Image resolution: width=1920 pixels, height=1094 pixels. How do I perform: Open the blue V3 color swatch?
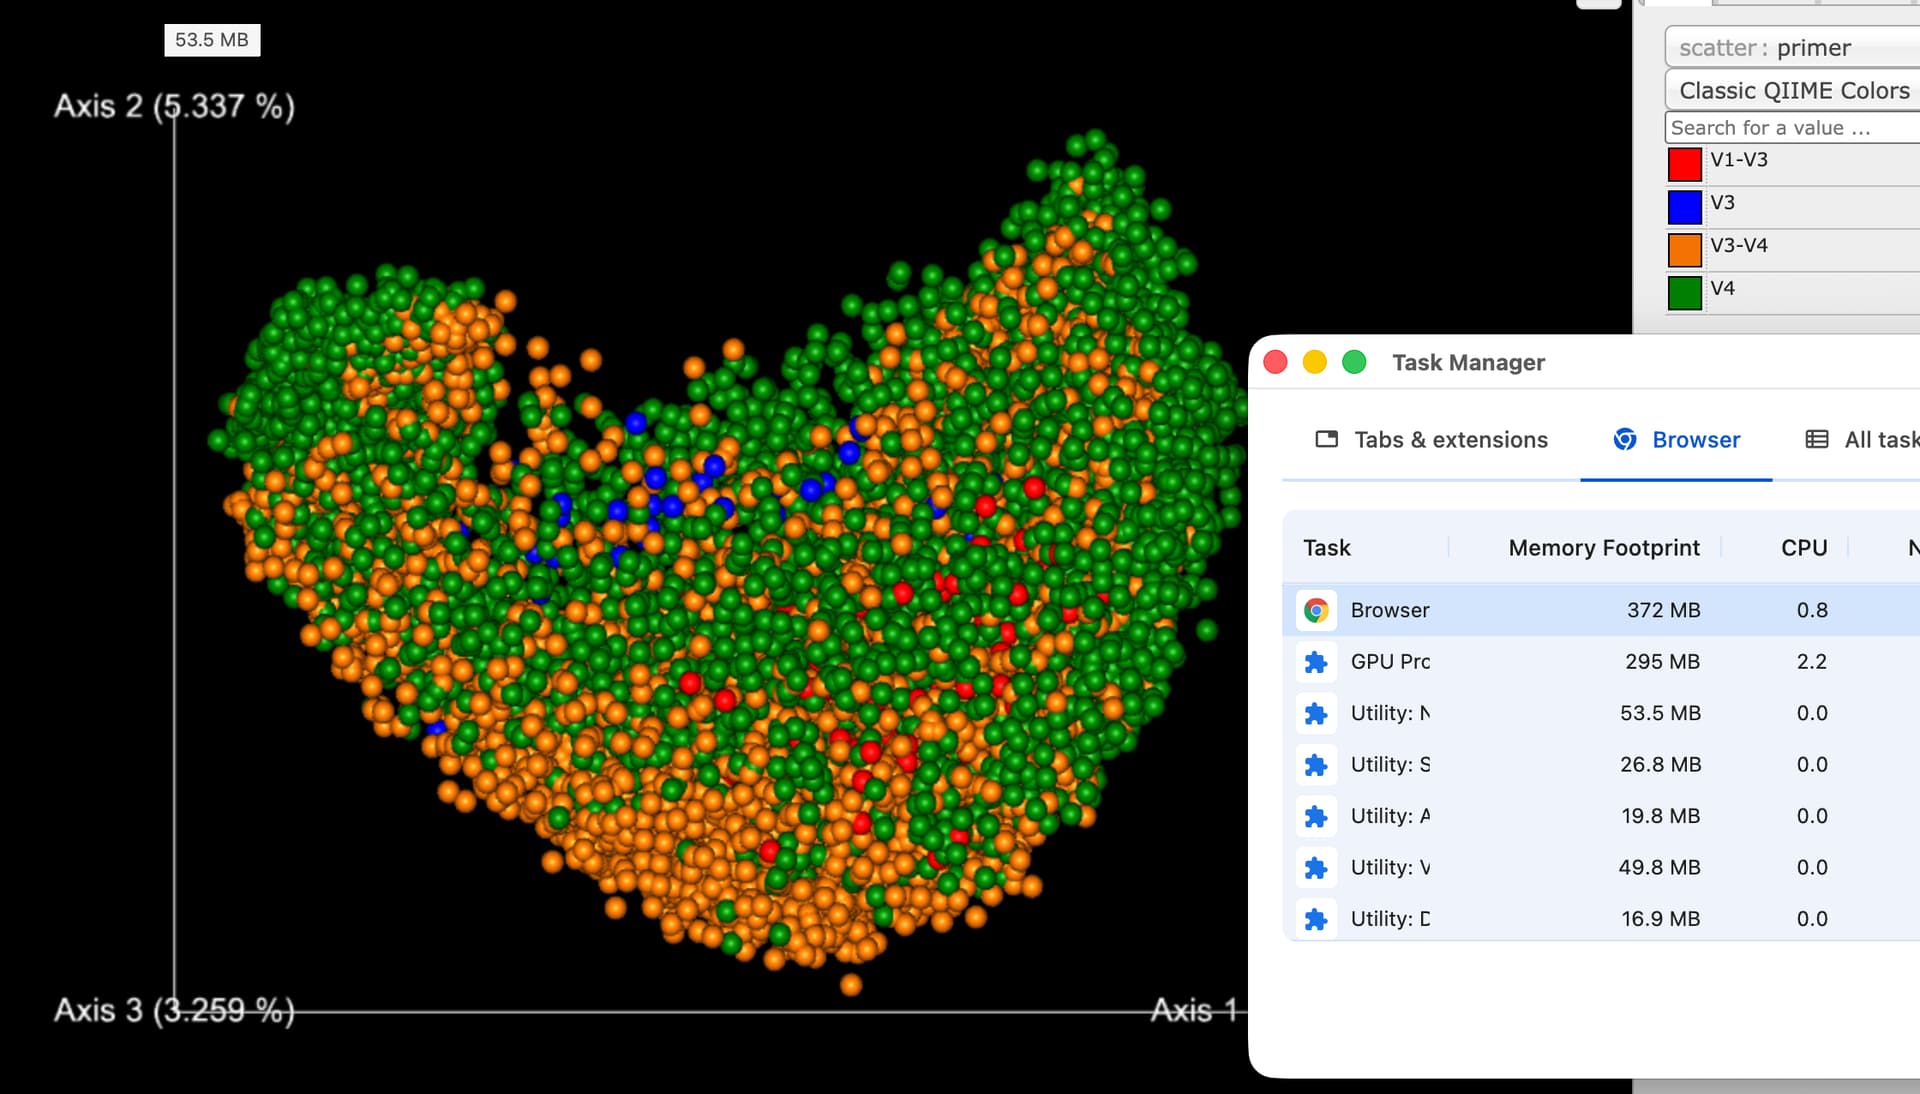click(1685, 207)
